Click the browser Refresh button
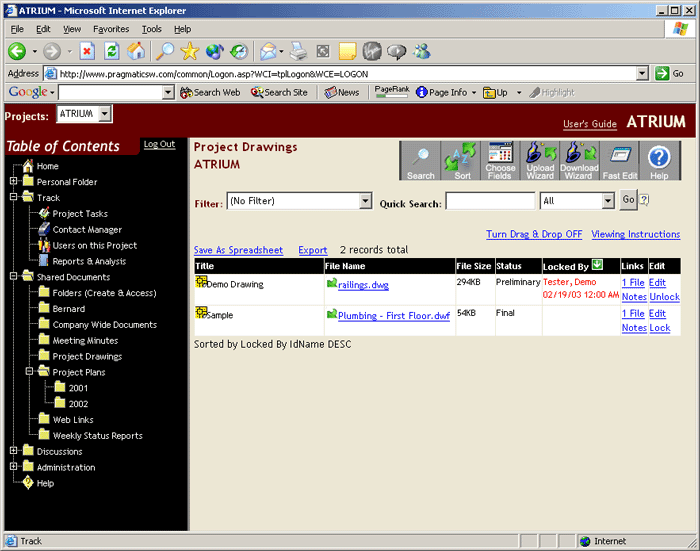 (x=112, y=51)
